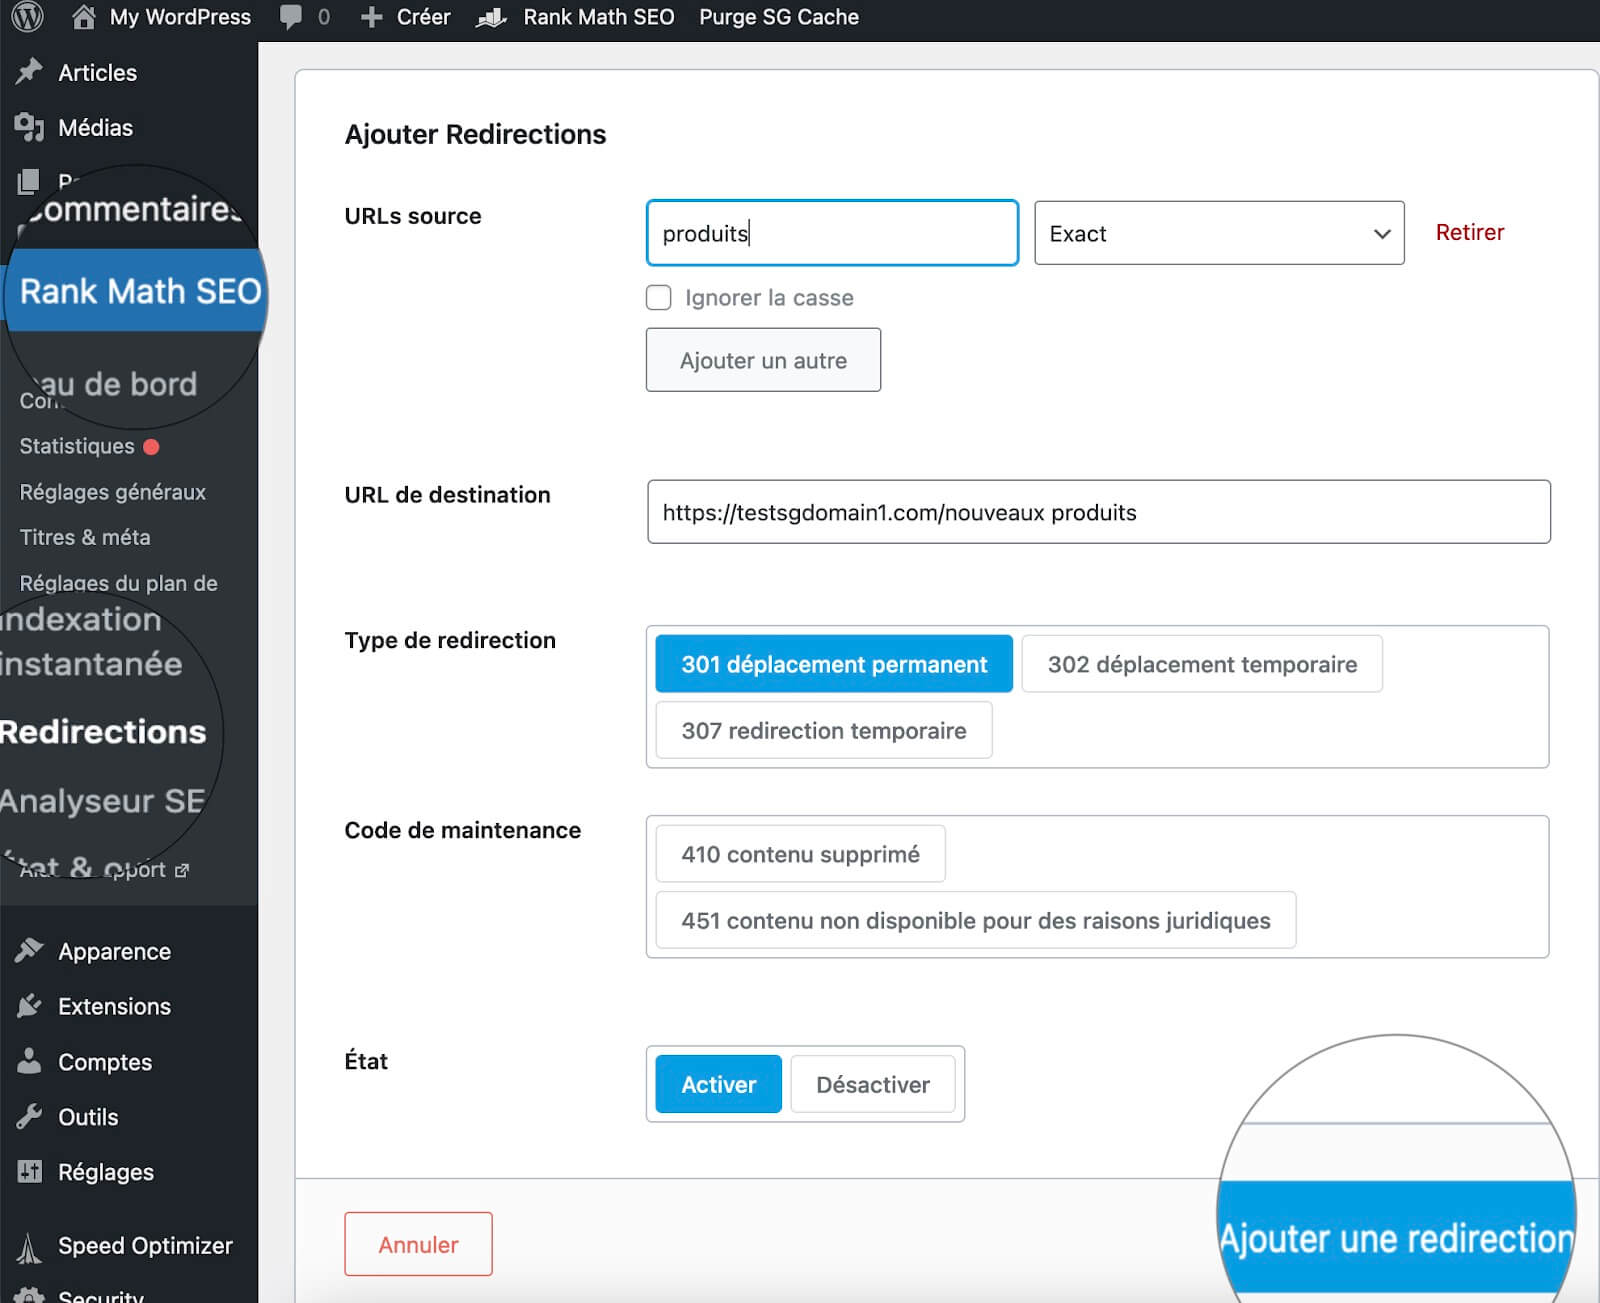This screenshot has height=1303, width=1600.
Task: Click the Comptes user icon
Action: [x=29, y=1061]
